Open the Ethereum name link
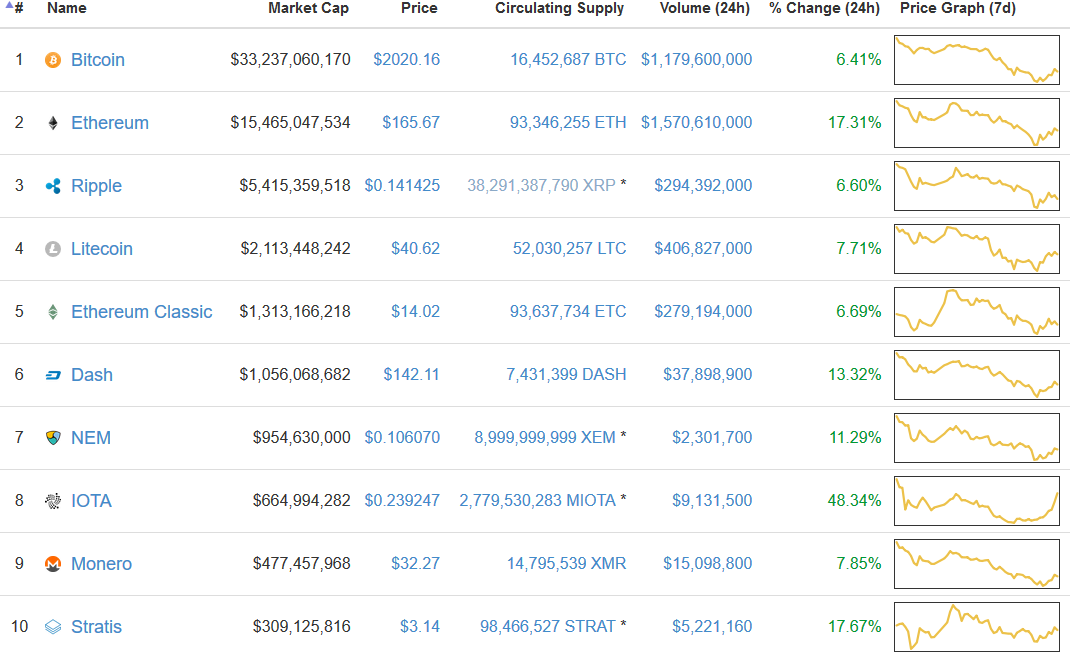This screenshot has width=1072, height=656. click(110, 123)
